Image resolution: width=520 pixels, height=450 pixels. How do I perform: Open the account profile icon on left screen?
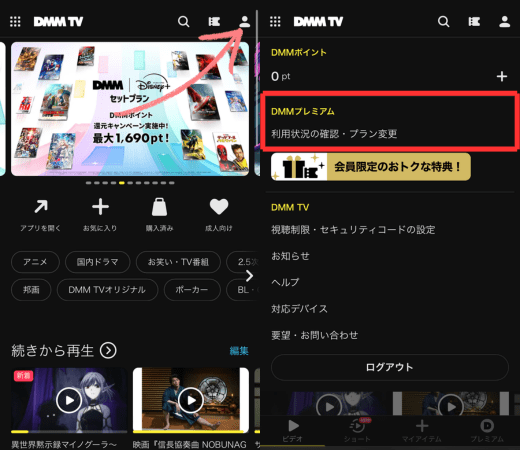(x=245, y=22)
